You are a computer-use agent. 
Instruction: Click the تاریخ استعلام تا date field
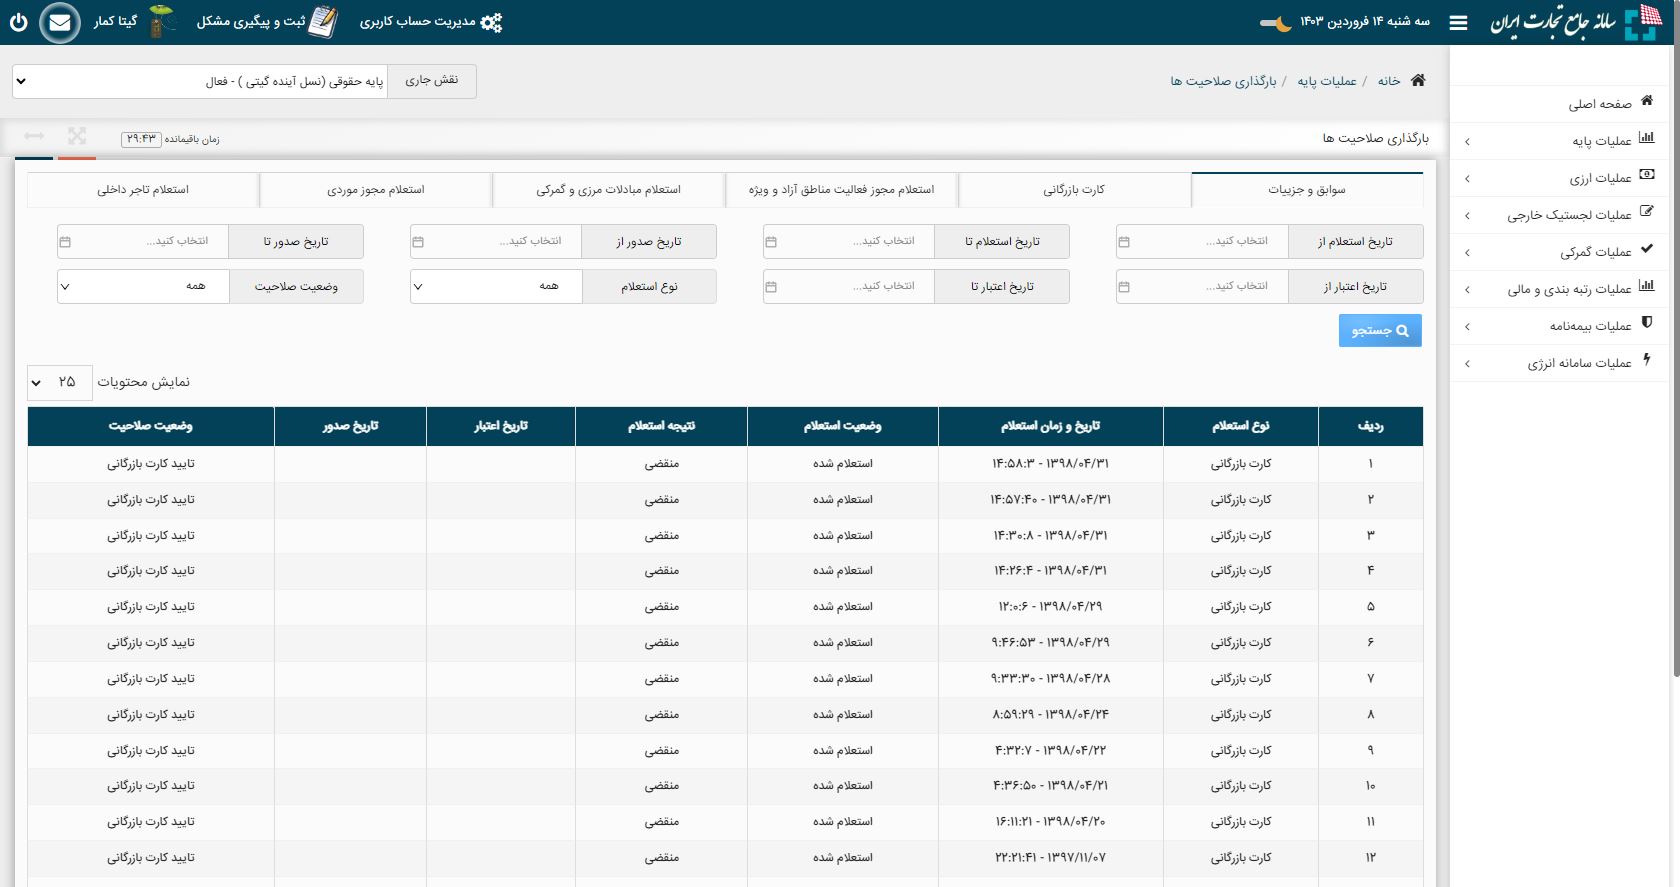pyautogui.click(x=849, y=241)
